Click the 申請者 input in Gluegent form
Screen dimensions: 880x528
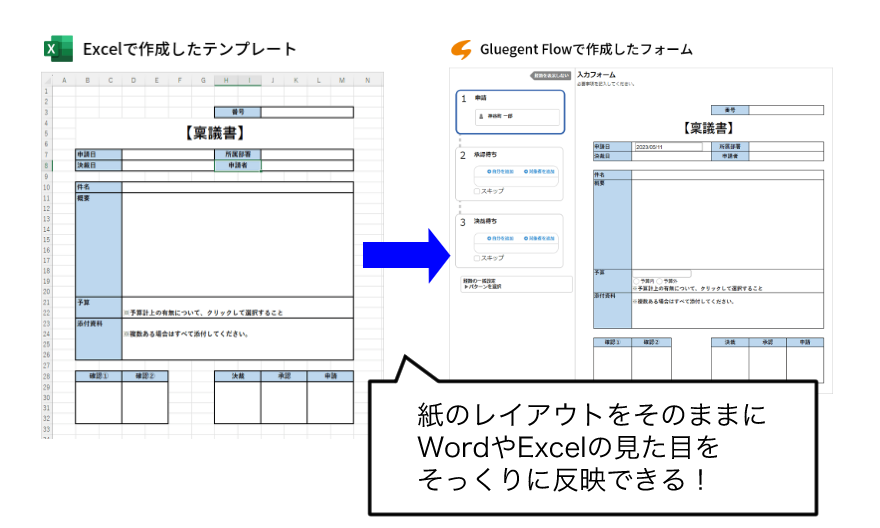point(786,156)
